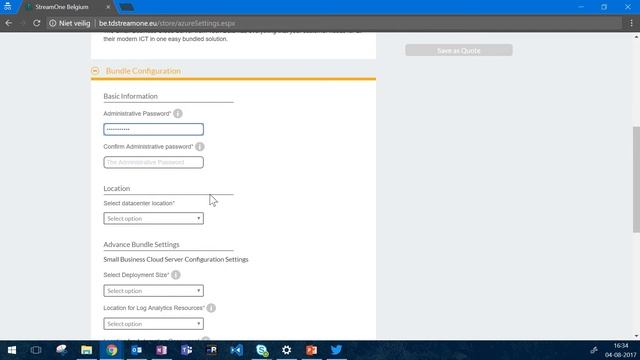Image resolution: width=640 pixels, height=360 pixels.
Task: View the Niet veilig site info
Action: click(x=69, y=23)
